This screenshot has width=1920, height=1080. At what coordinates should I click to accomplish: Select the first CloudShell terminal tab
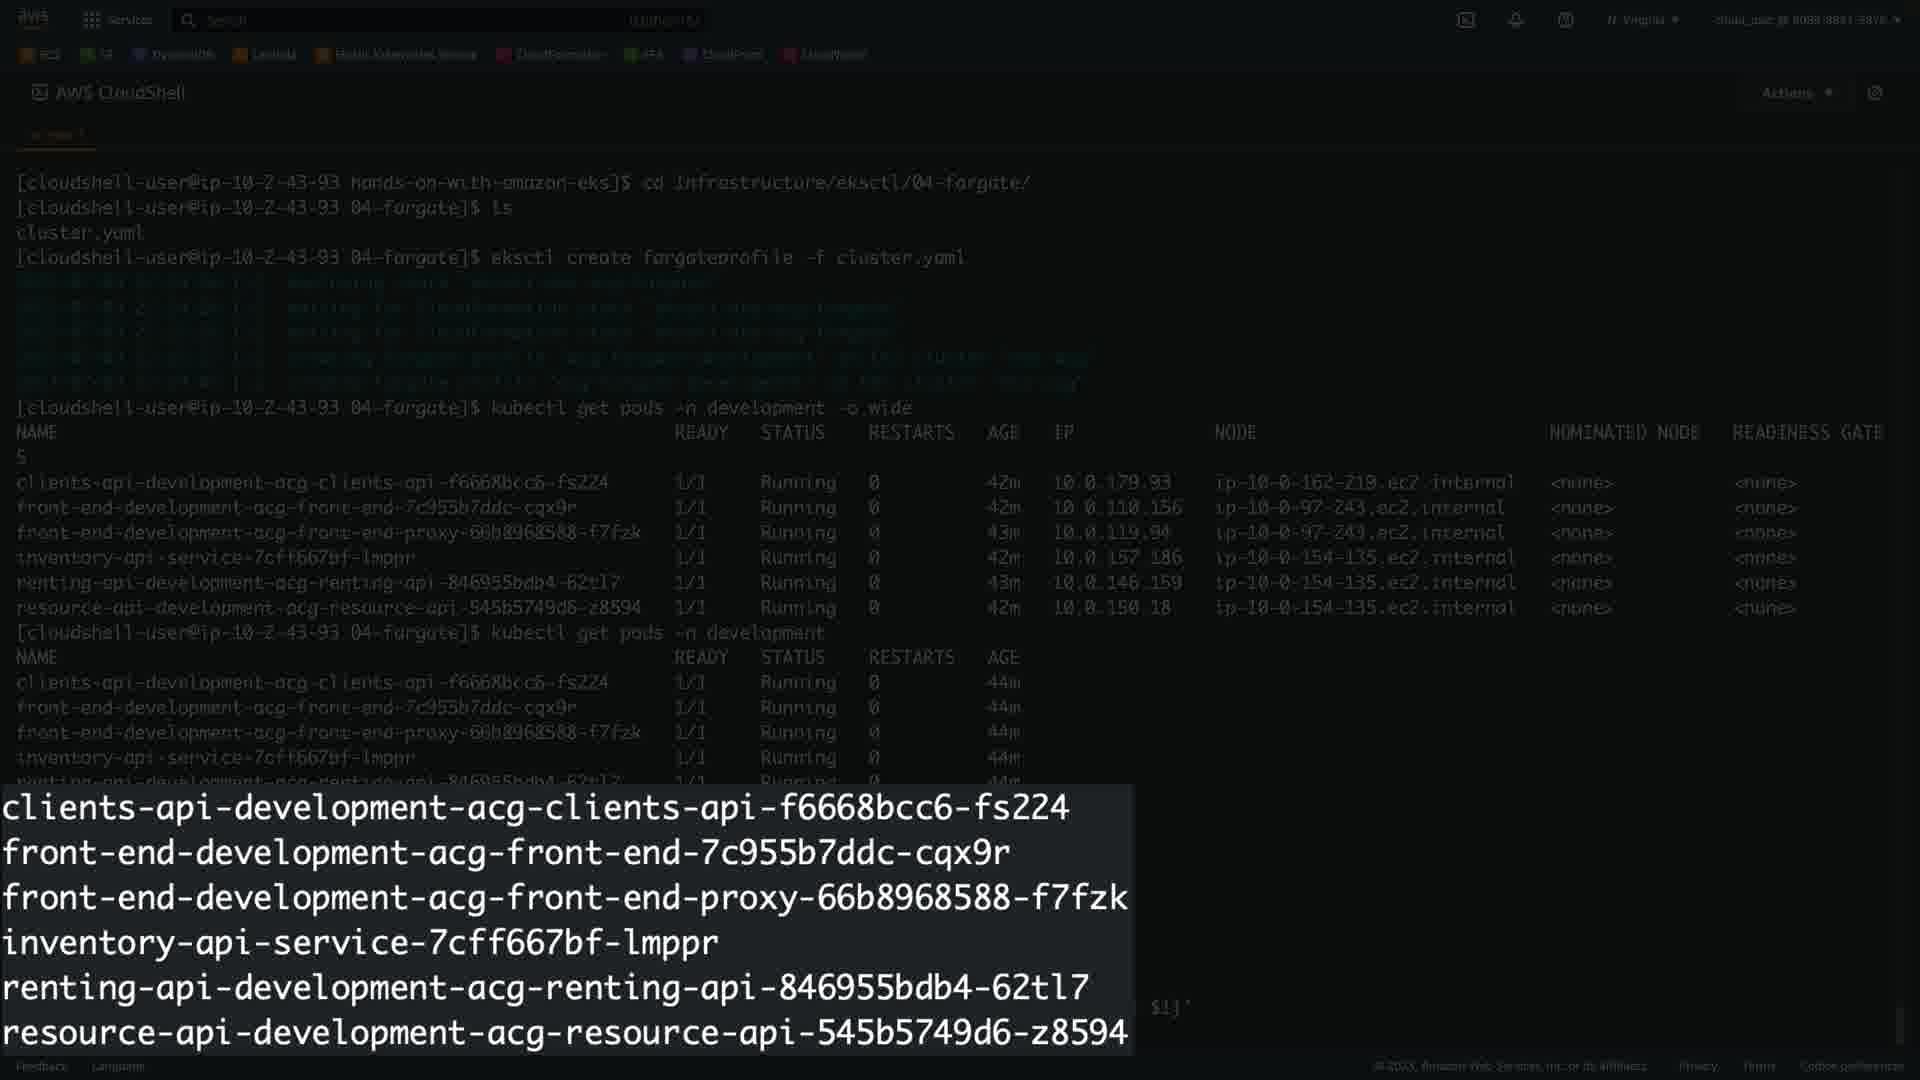tap(56, 135)
